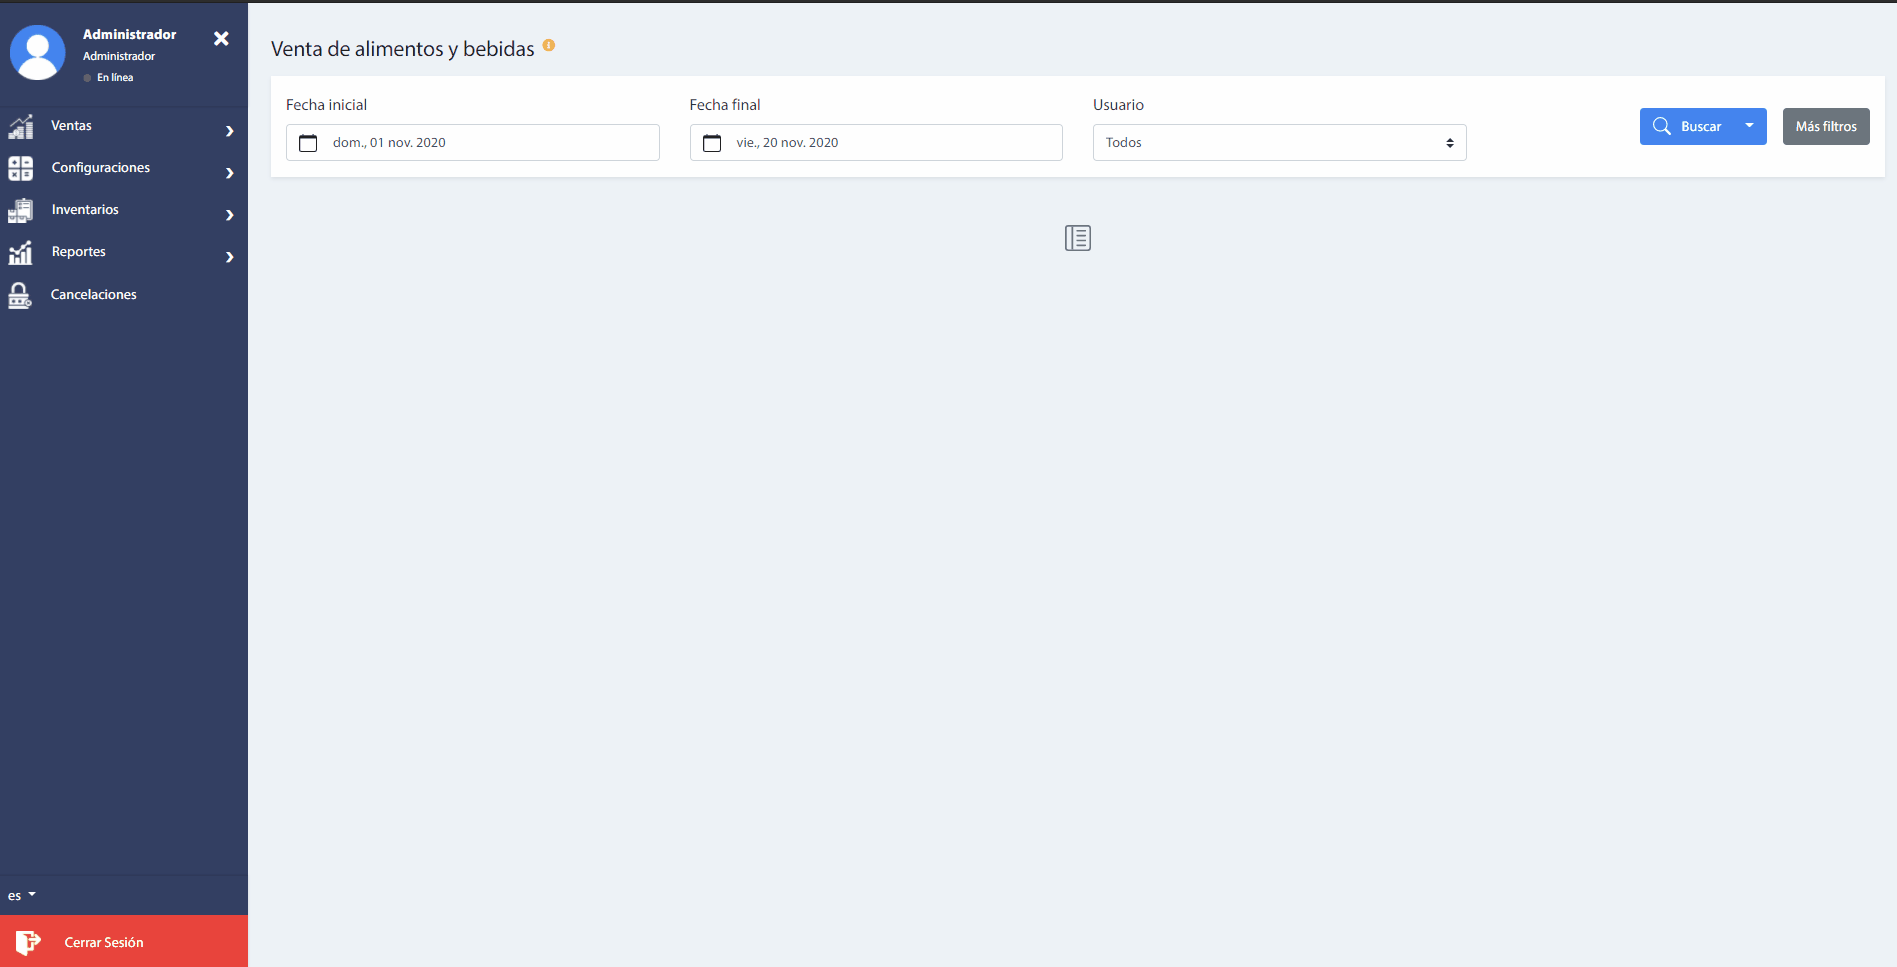Image resolution: width=1897 pixels, height=967 pixels.
Task: Open the Buscar button dropdown arrow
Action: [x=1749, y=126]
